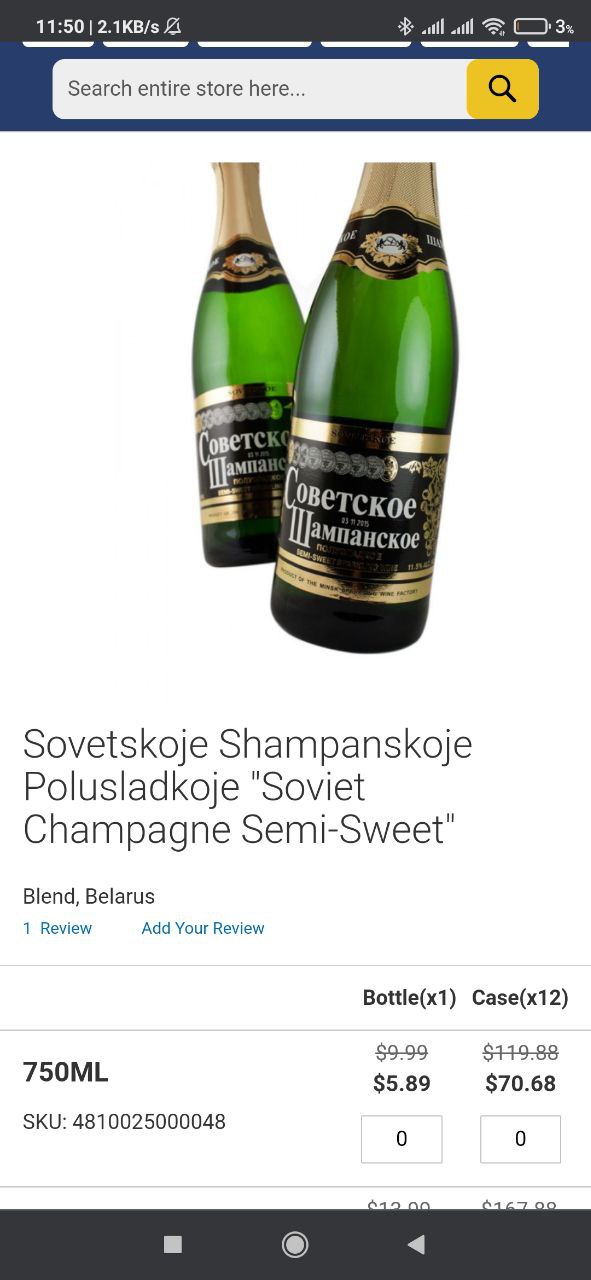Tap the Android back triangle icon

pyautogui.click(x=416, y=1244)
